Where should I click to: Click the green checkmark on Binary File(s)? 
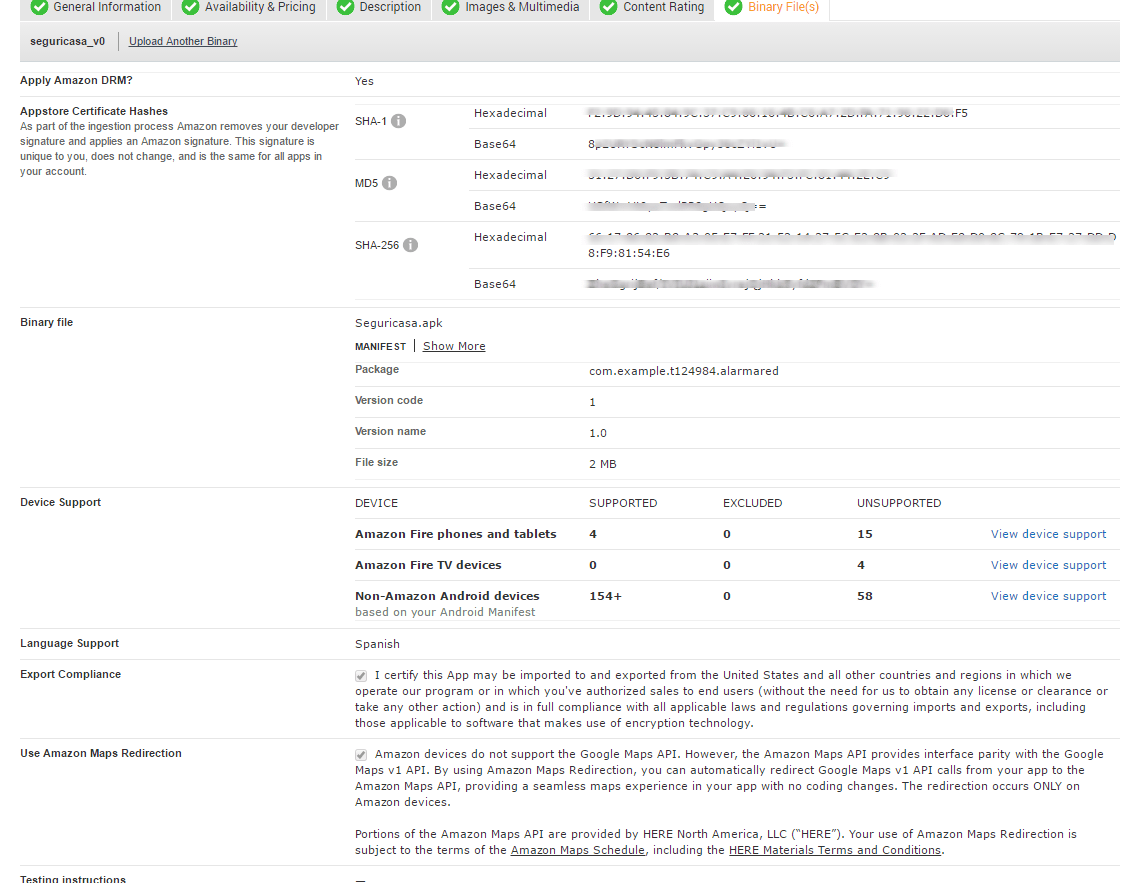pyautogui.click(x=733, y=7)
